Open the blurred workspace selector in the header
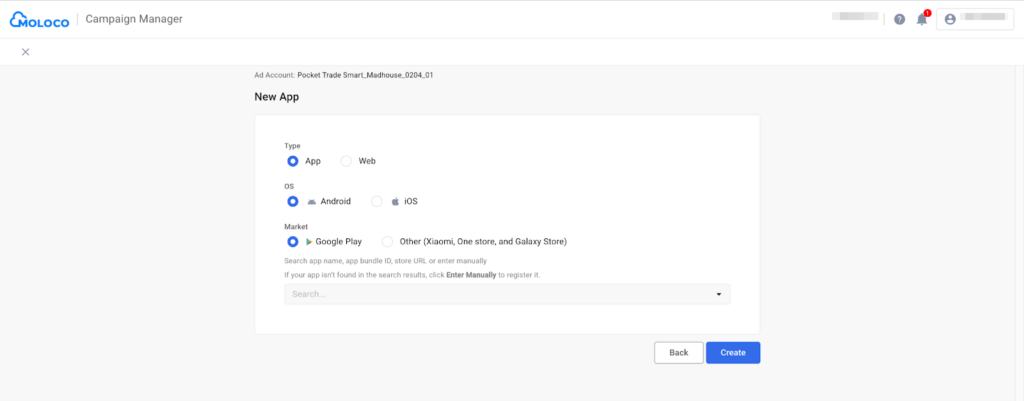Image resolution: width=1024 pixels, height=401 pixels. 855,18
